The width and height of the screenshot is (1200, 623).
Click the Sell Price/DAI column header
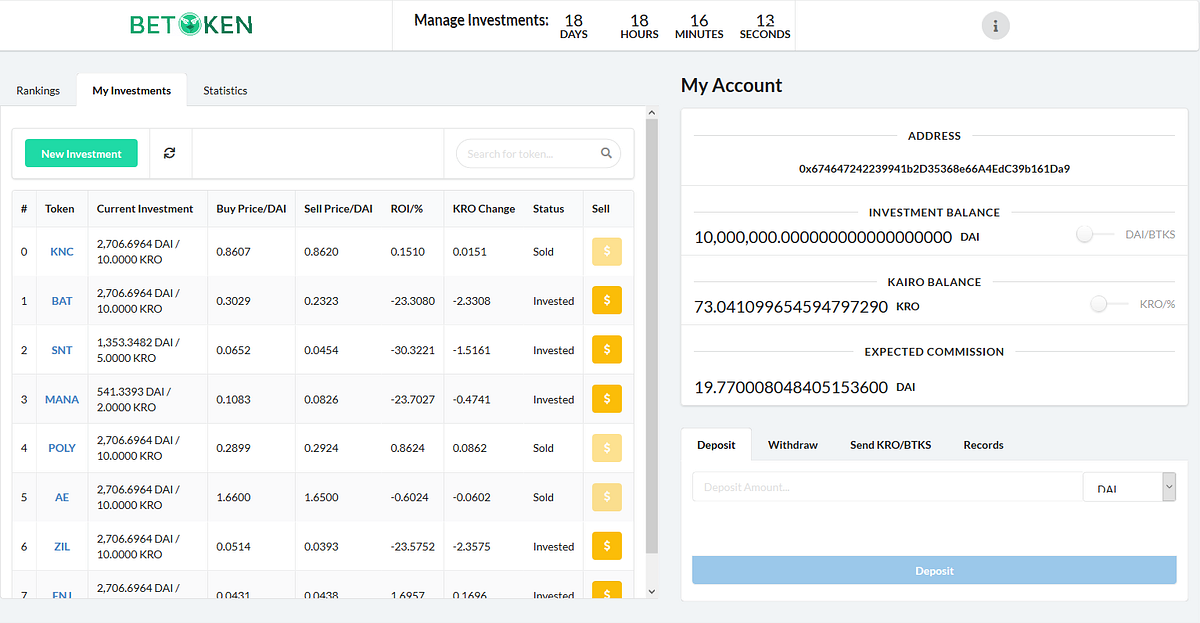pos(338,209)
